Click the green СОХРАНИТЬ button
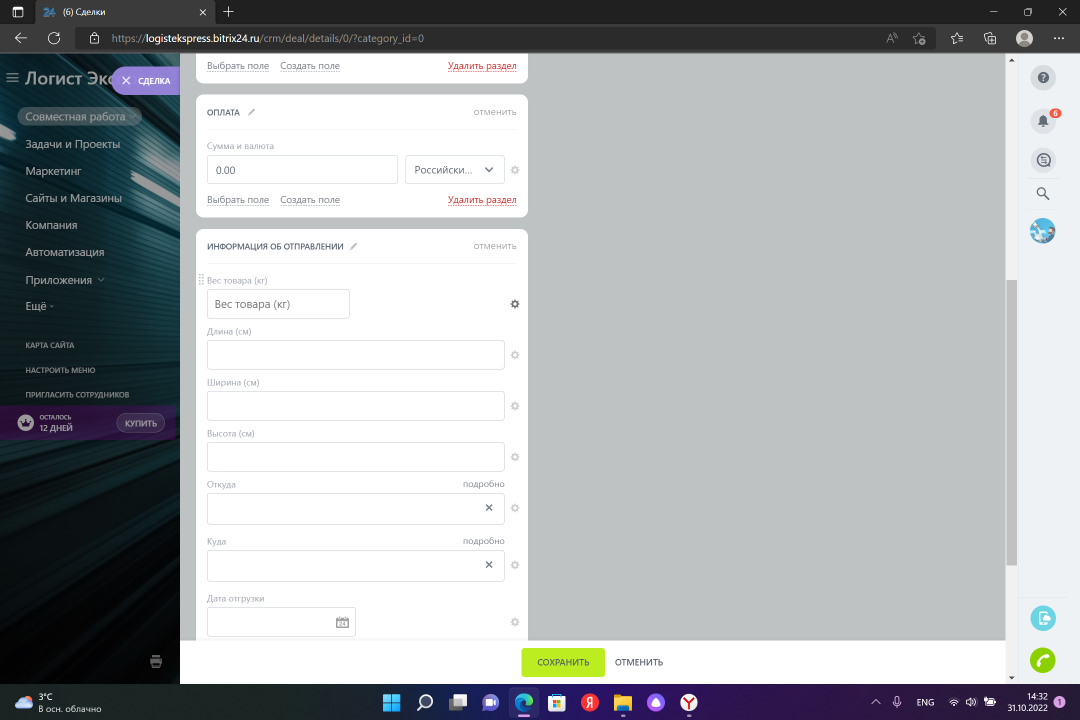 coord(563,662)
